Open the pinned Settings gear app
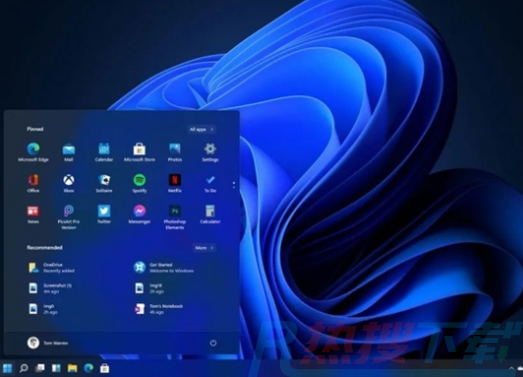Screen dimensions: 523x377 (210, 152)
